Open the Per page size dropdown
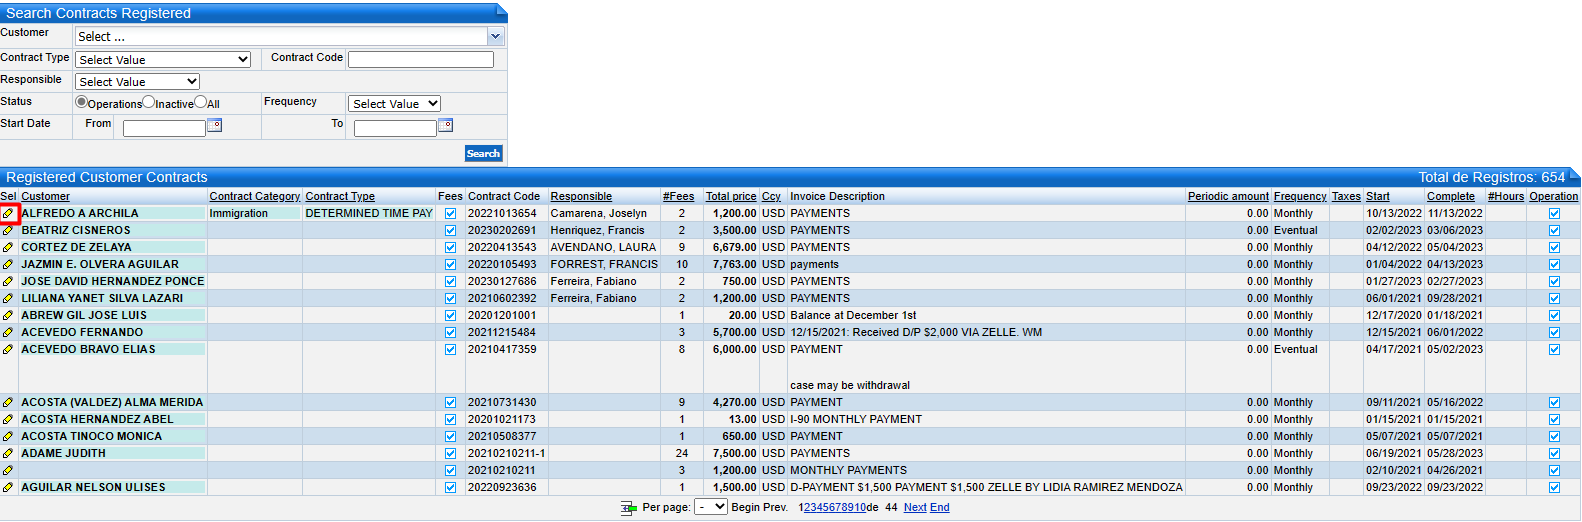 pyautogui.click(x=711, y=507)
